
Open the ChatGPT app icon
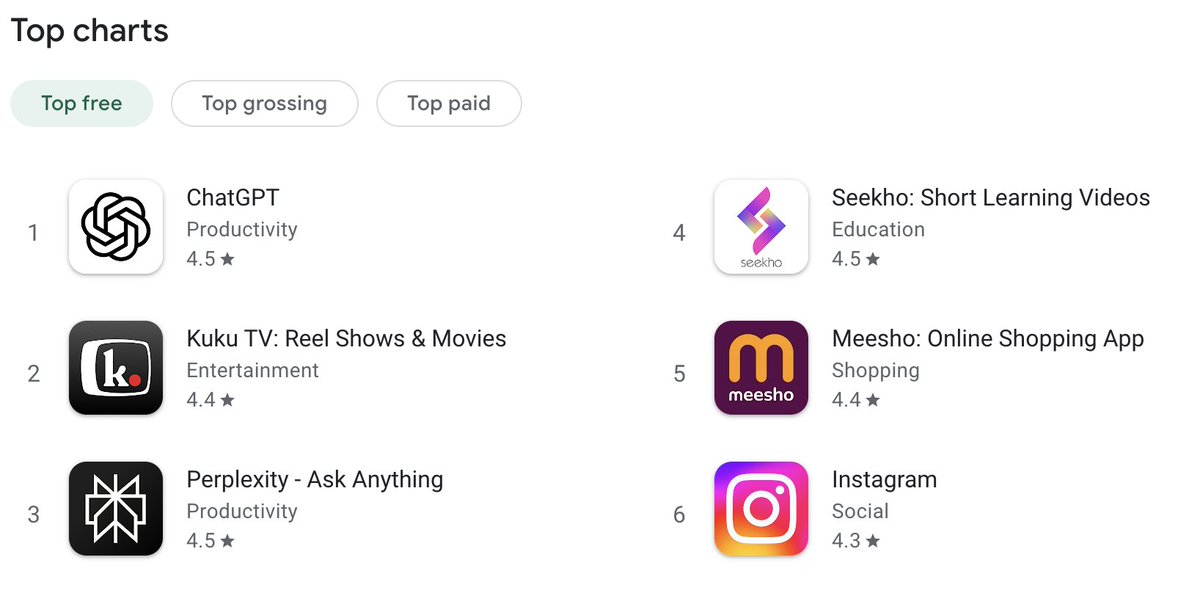[115, 227]
